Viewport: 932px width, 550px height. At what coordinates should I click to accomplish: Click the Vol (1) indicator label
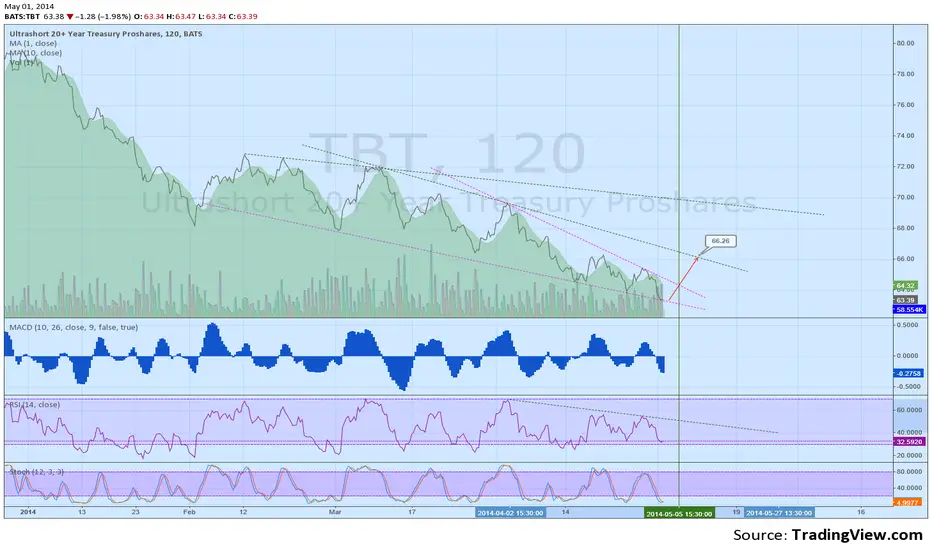21,62
